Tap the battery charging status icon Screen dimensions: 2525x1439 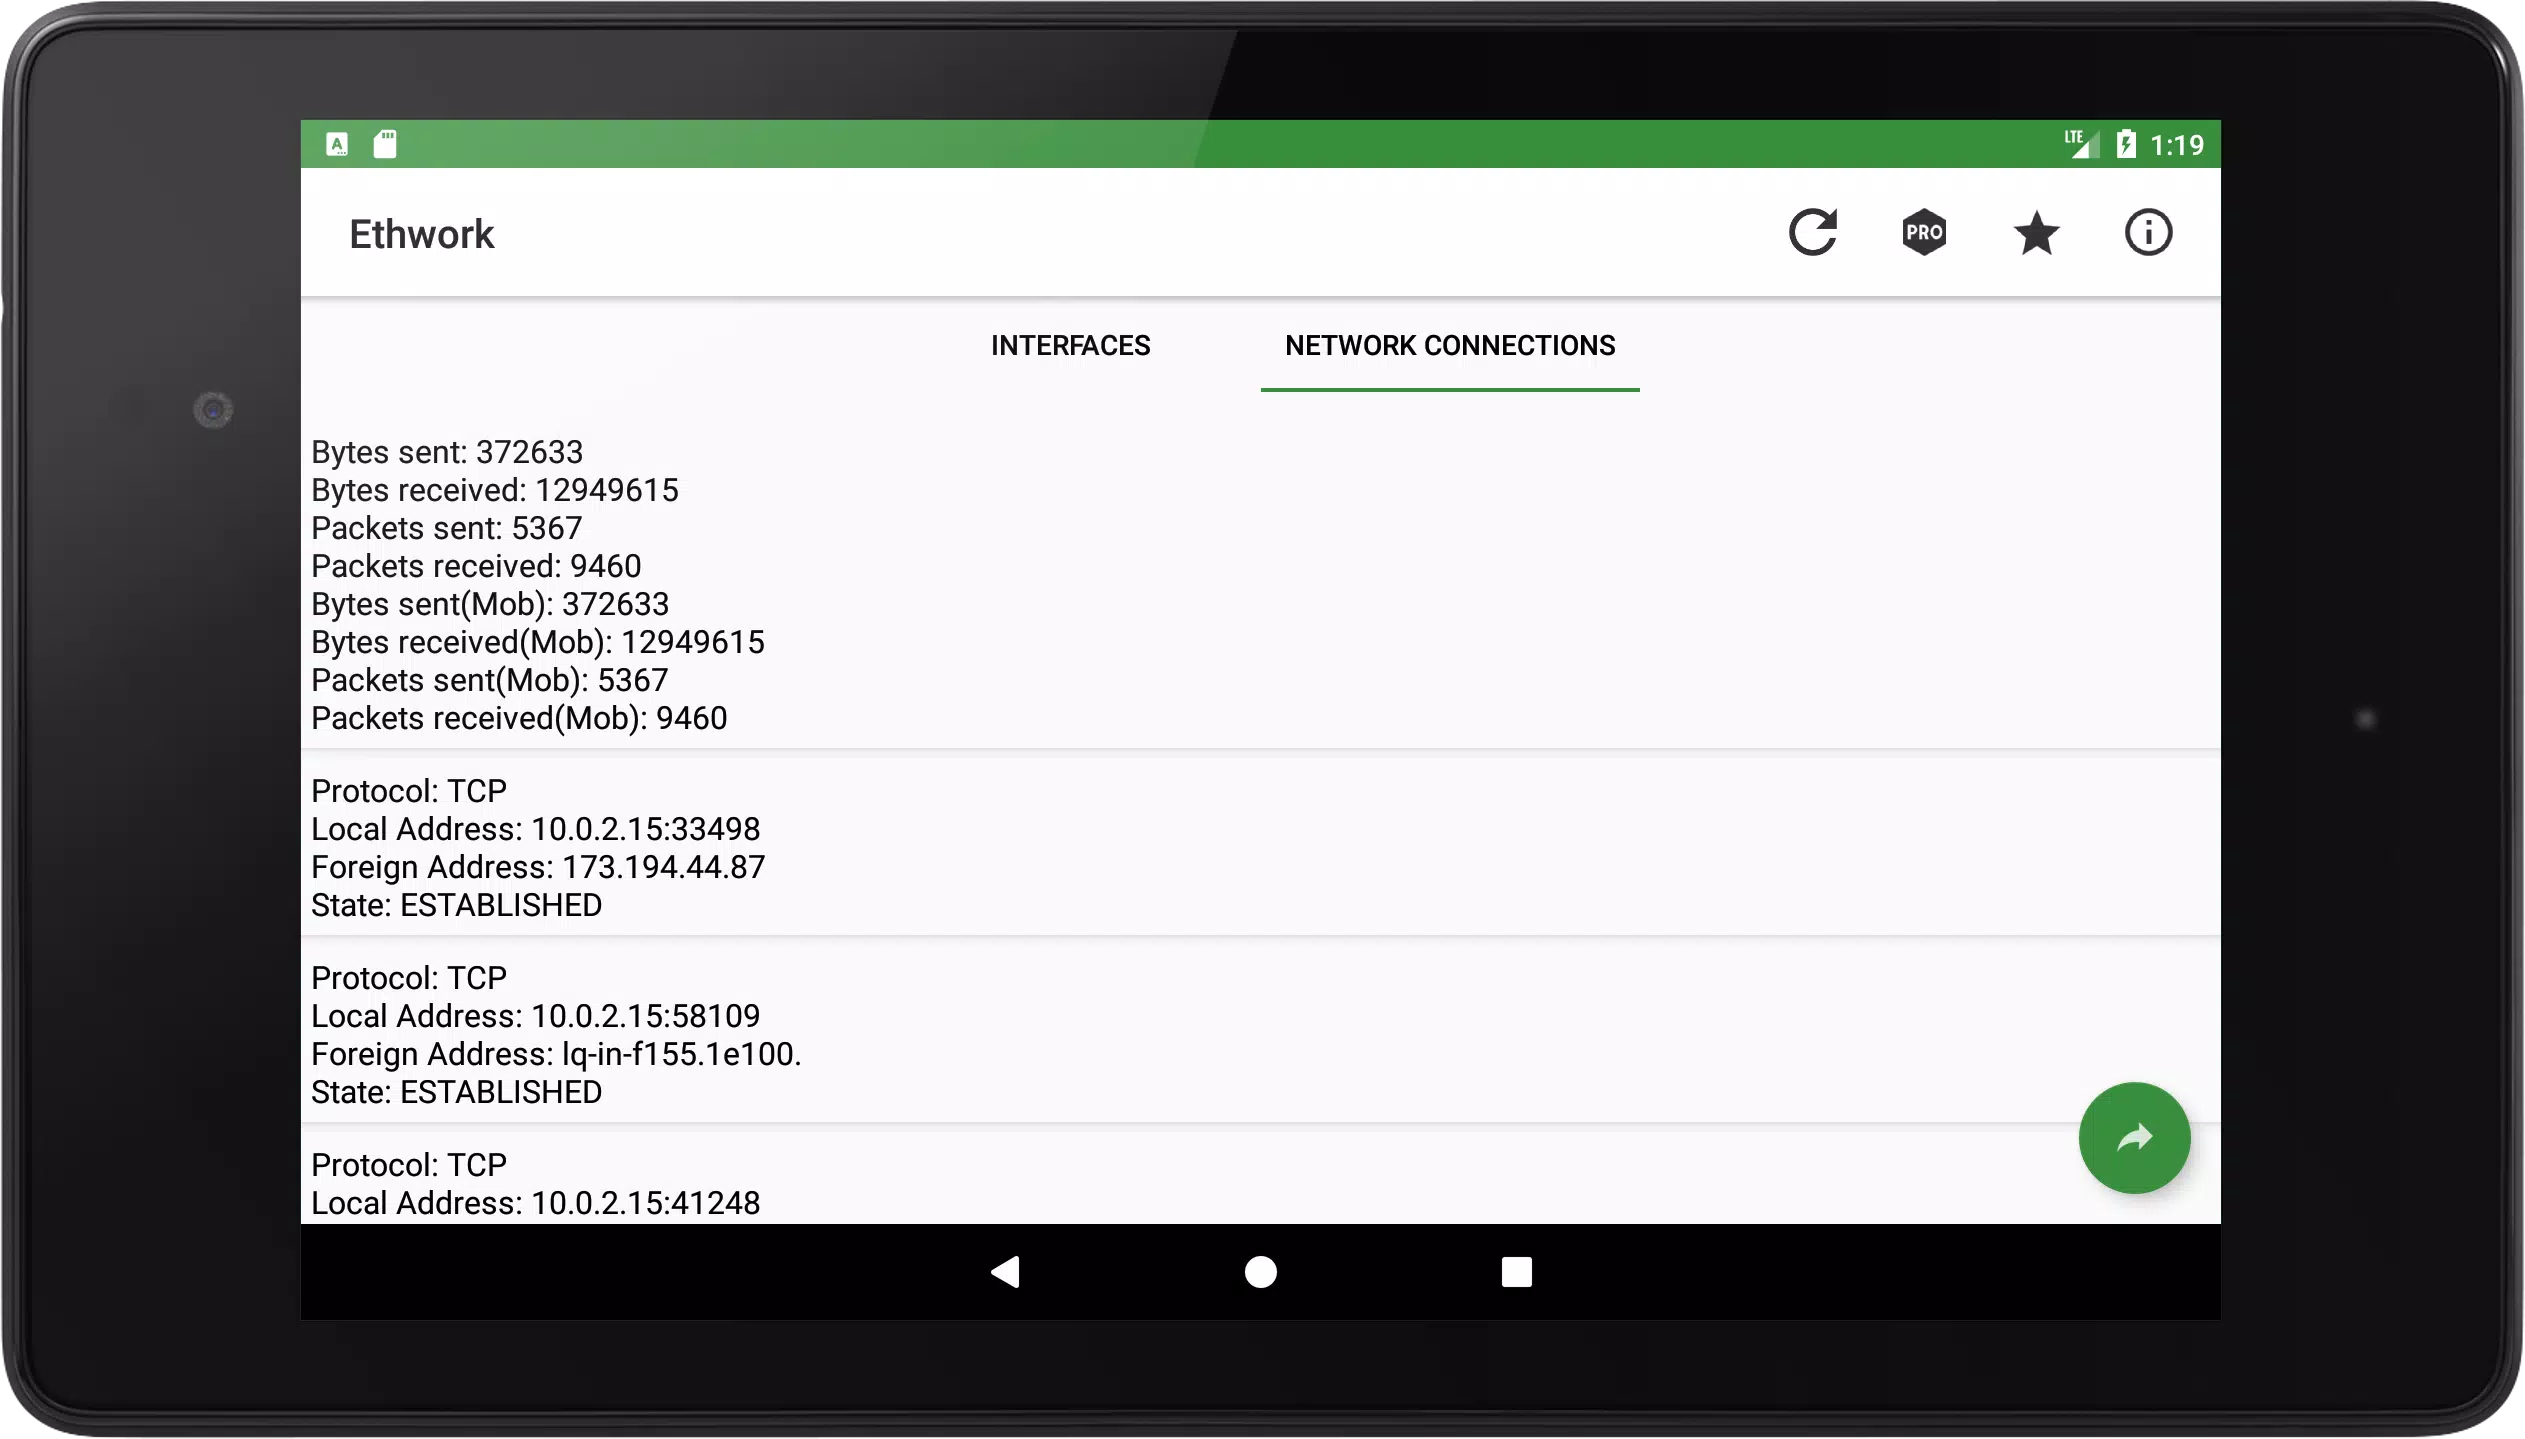[2126, 144]
